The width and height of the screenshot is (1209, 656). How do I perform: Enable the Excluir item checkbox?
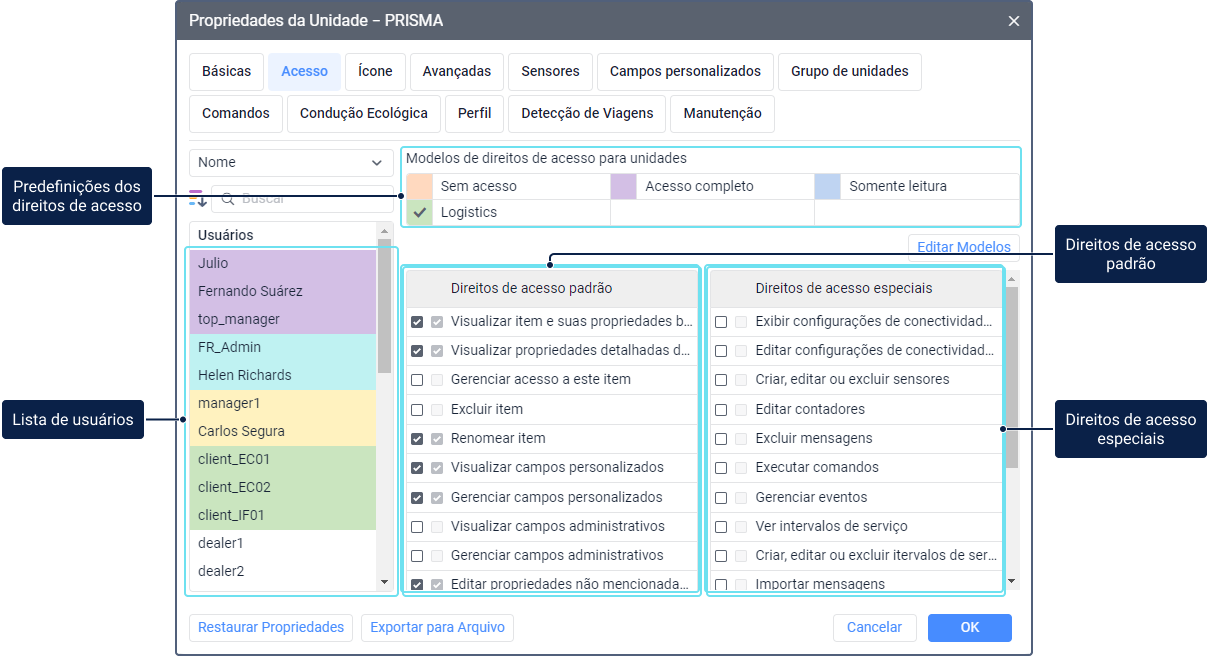tap(417, 410)
